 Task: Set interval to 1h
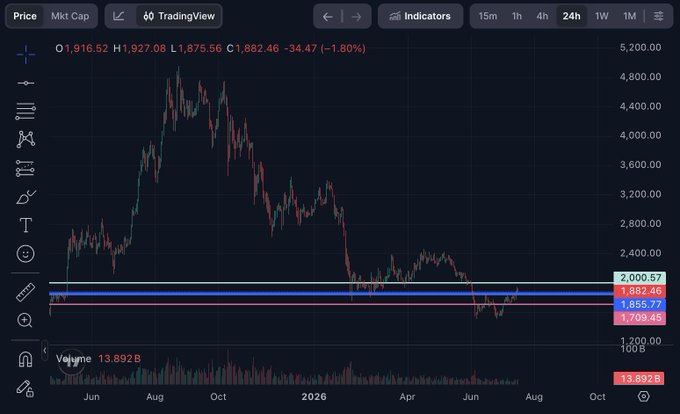coord(517,16)
